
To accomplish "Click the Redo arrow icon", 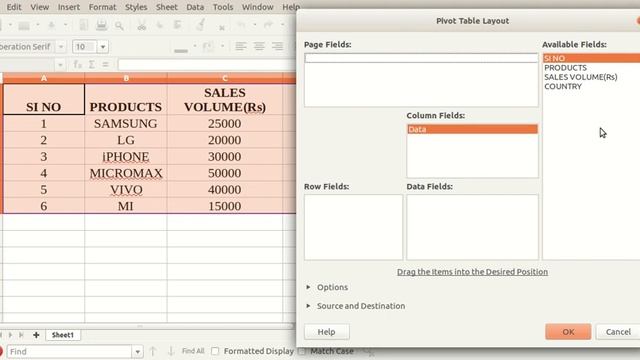I will click(x=269, y=25).
